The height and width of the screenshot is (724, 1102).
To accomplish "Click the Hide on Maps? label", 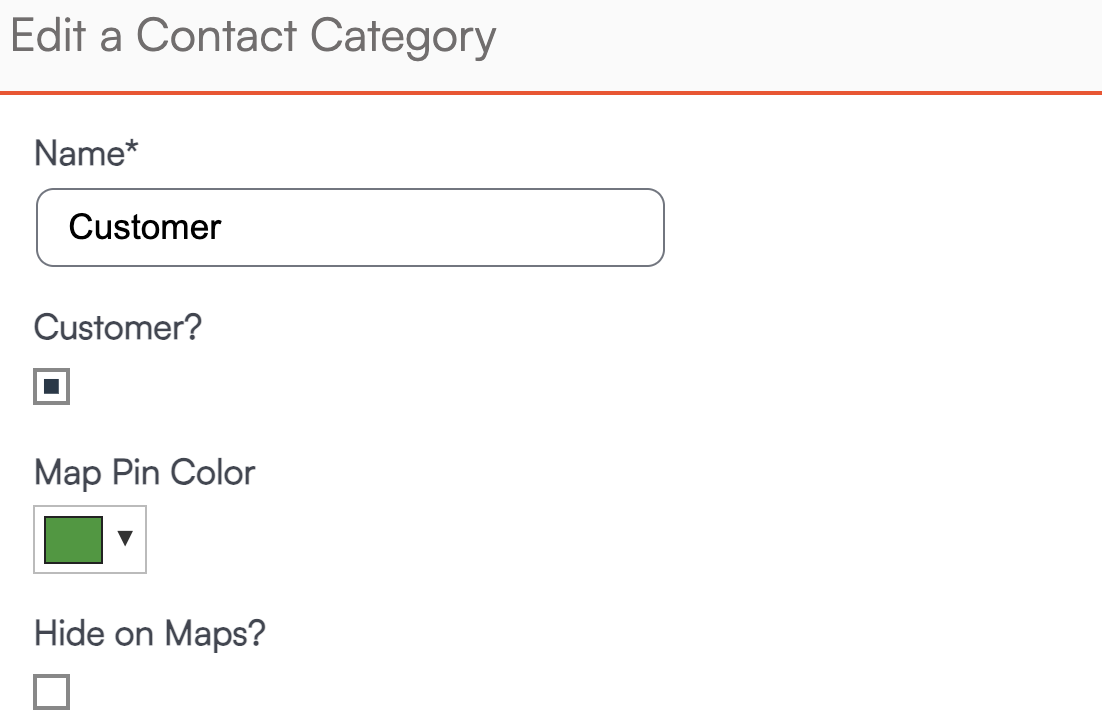I will coord(150,634).
